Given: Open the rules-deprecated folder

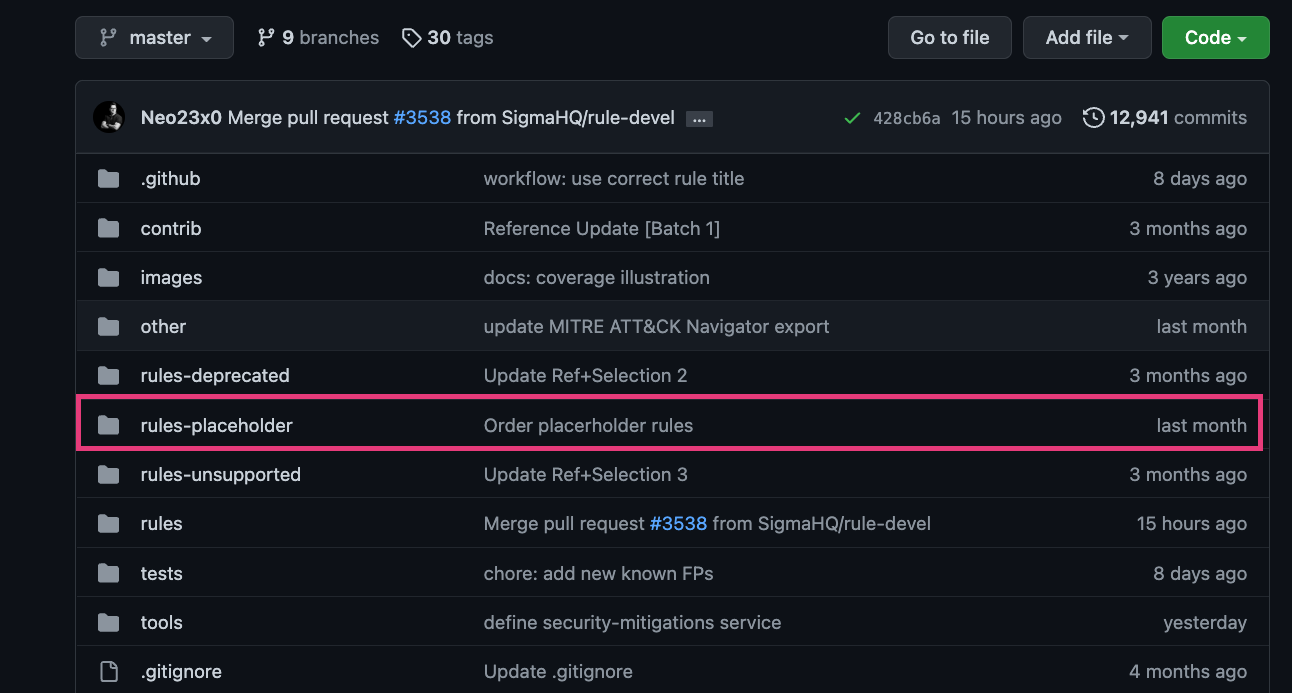Looking at the screenshot, I should 214,375.
